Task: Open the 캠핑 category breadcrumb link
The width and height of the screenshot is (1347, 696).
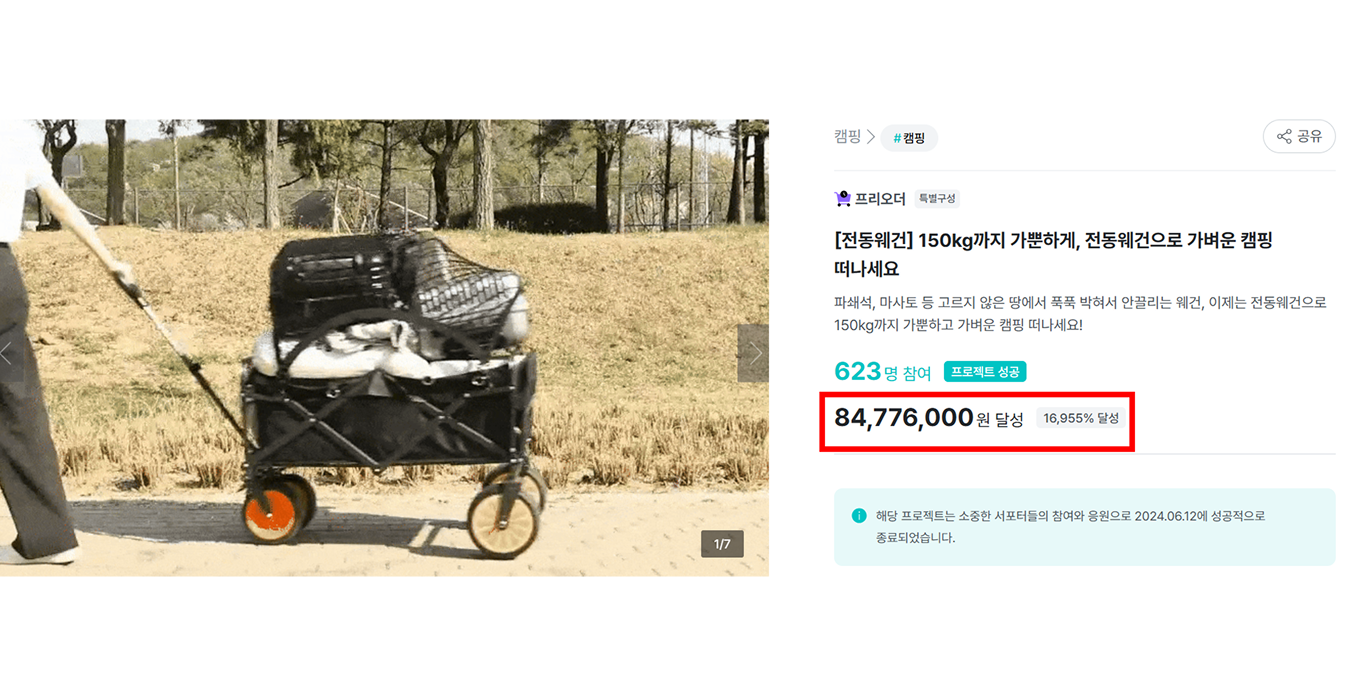Action: (x=846, y=136)
